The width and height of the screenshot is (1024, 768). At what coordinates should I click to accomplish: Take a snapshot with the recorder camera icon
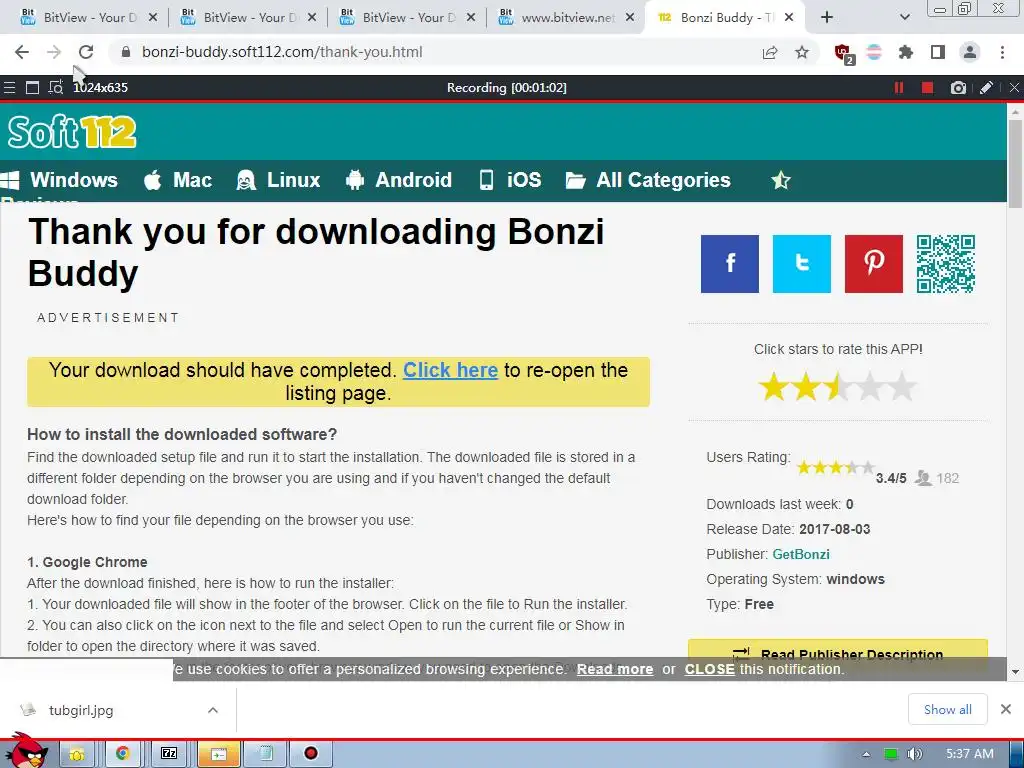point(957,88)
